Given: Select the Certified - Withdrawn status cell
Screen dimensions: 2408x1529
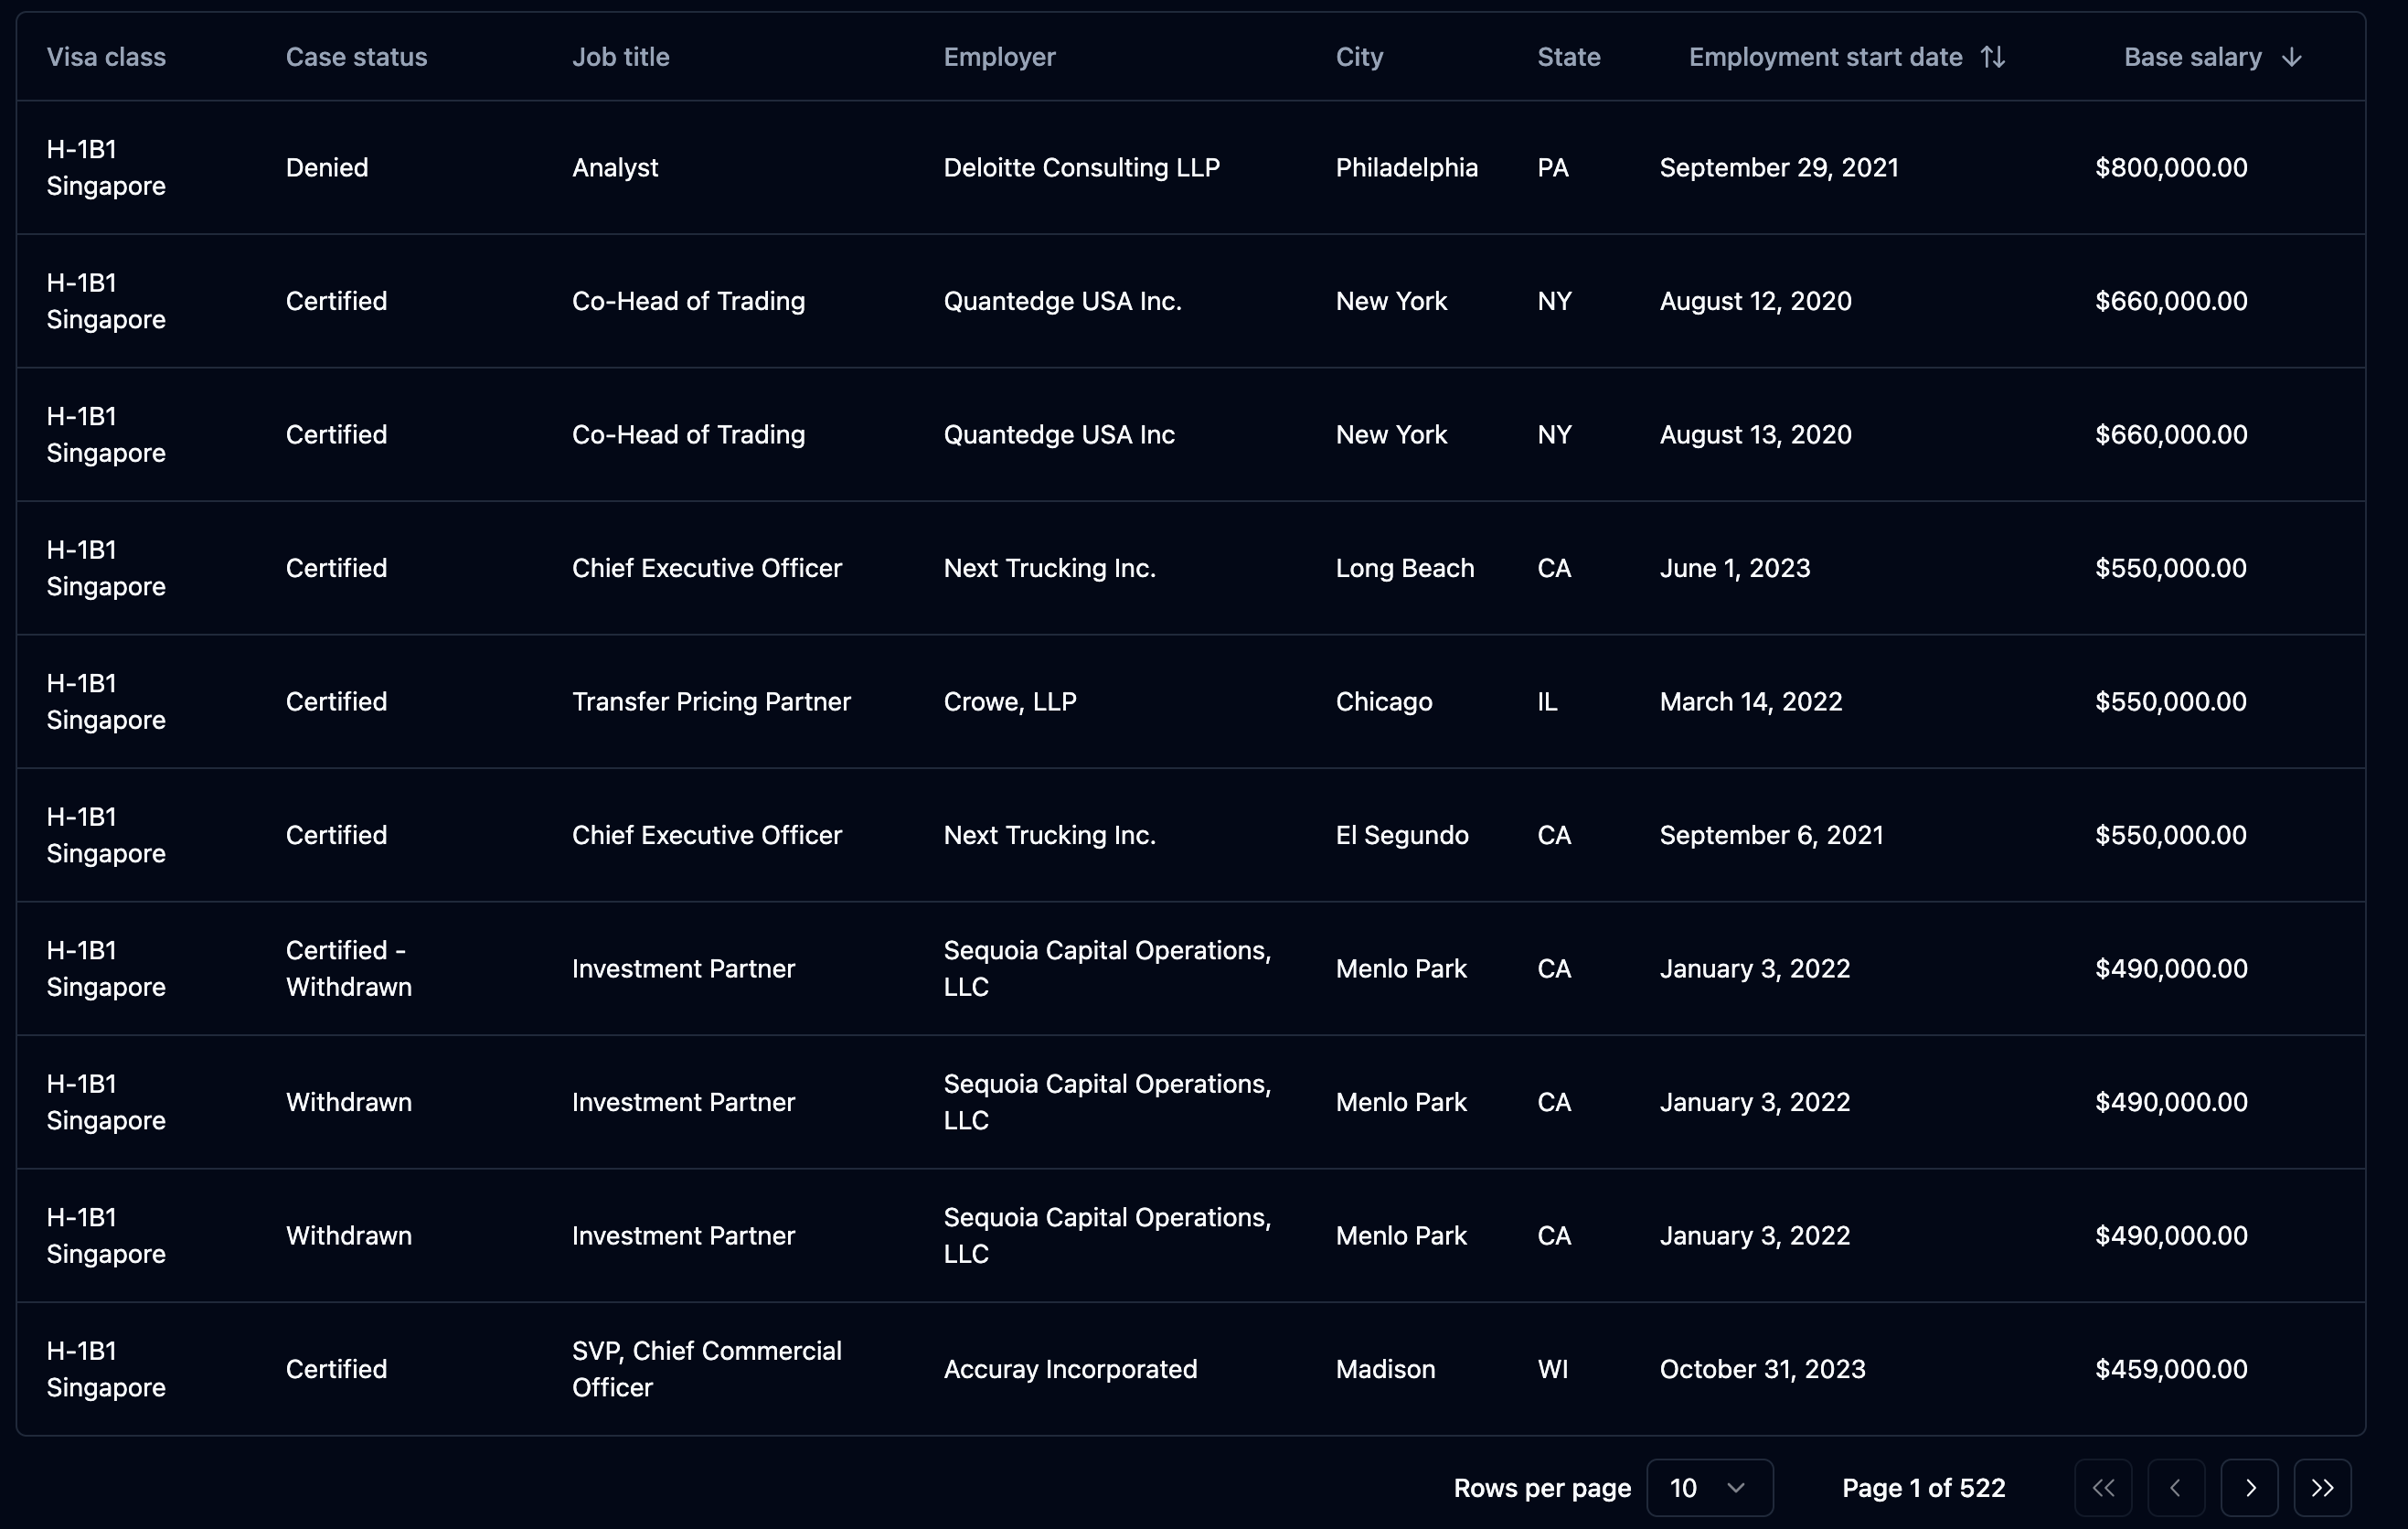Looking at the screenshot, I should pyautogui.click(x=349, y=968).
